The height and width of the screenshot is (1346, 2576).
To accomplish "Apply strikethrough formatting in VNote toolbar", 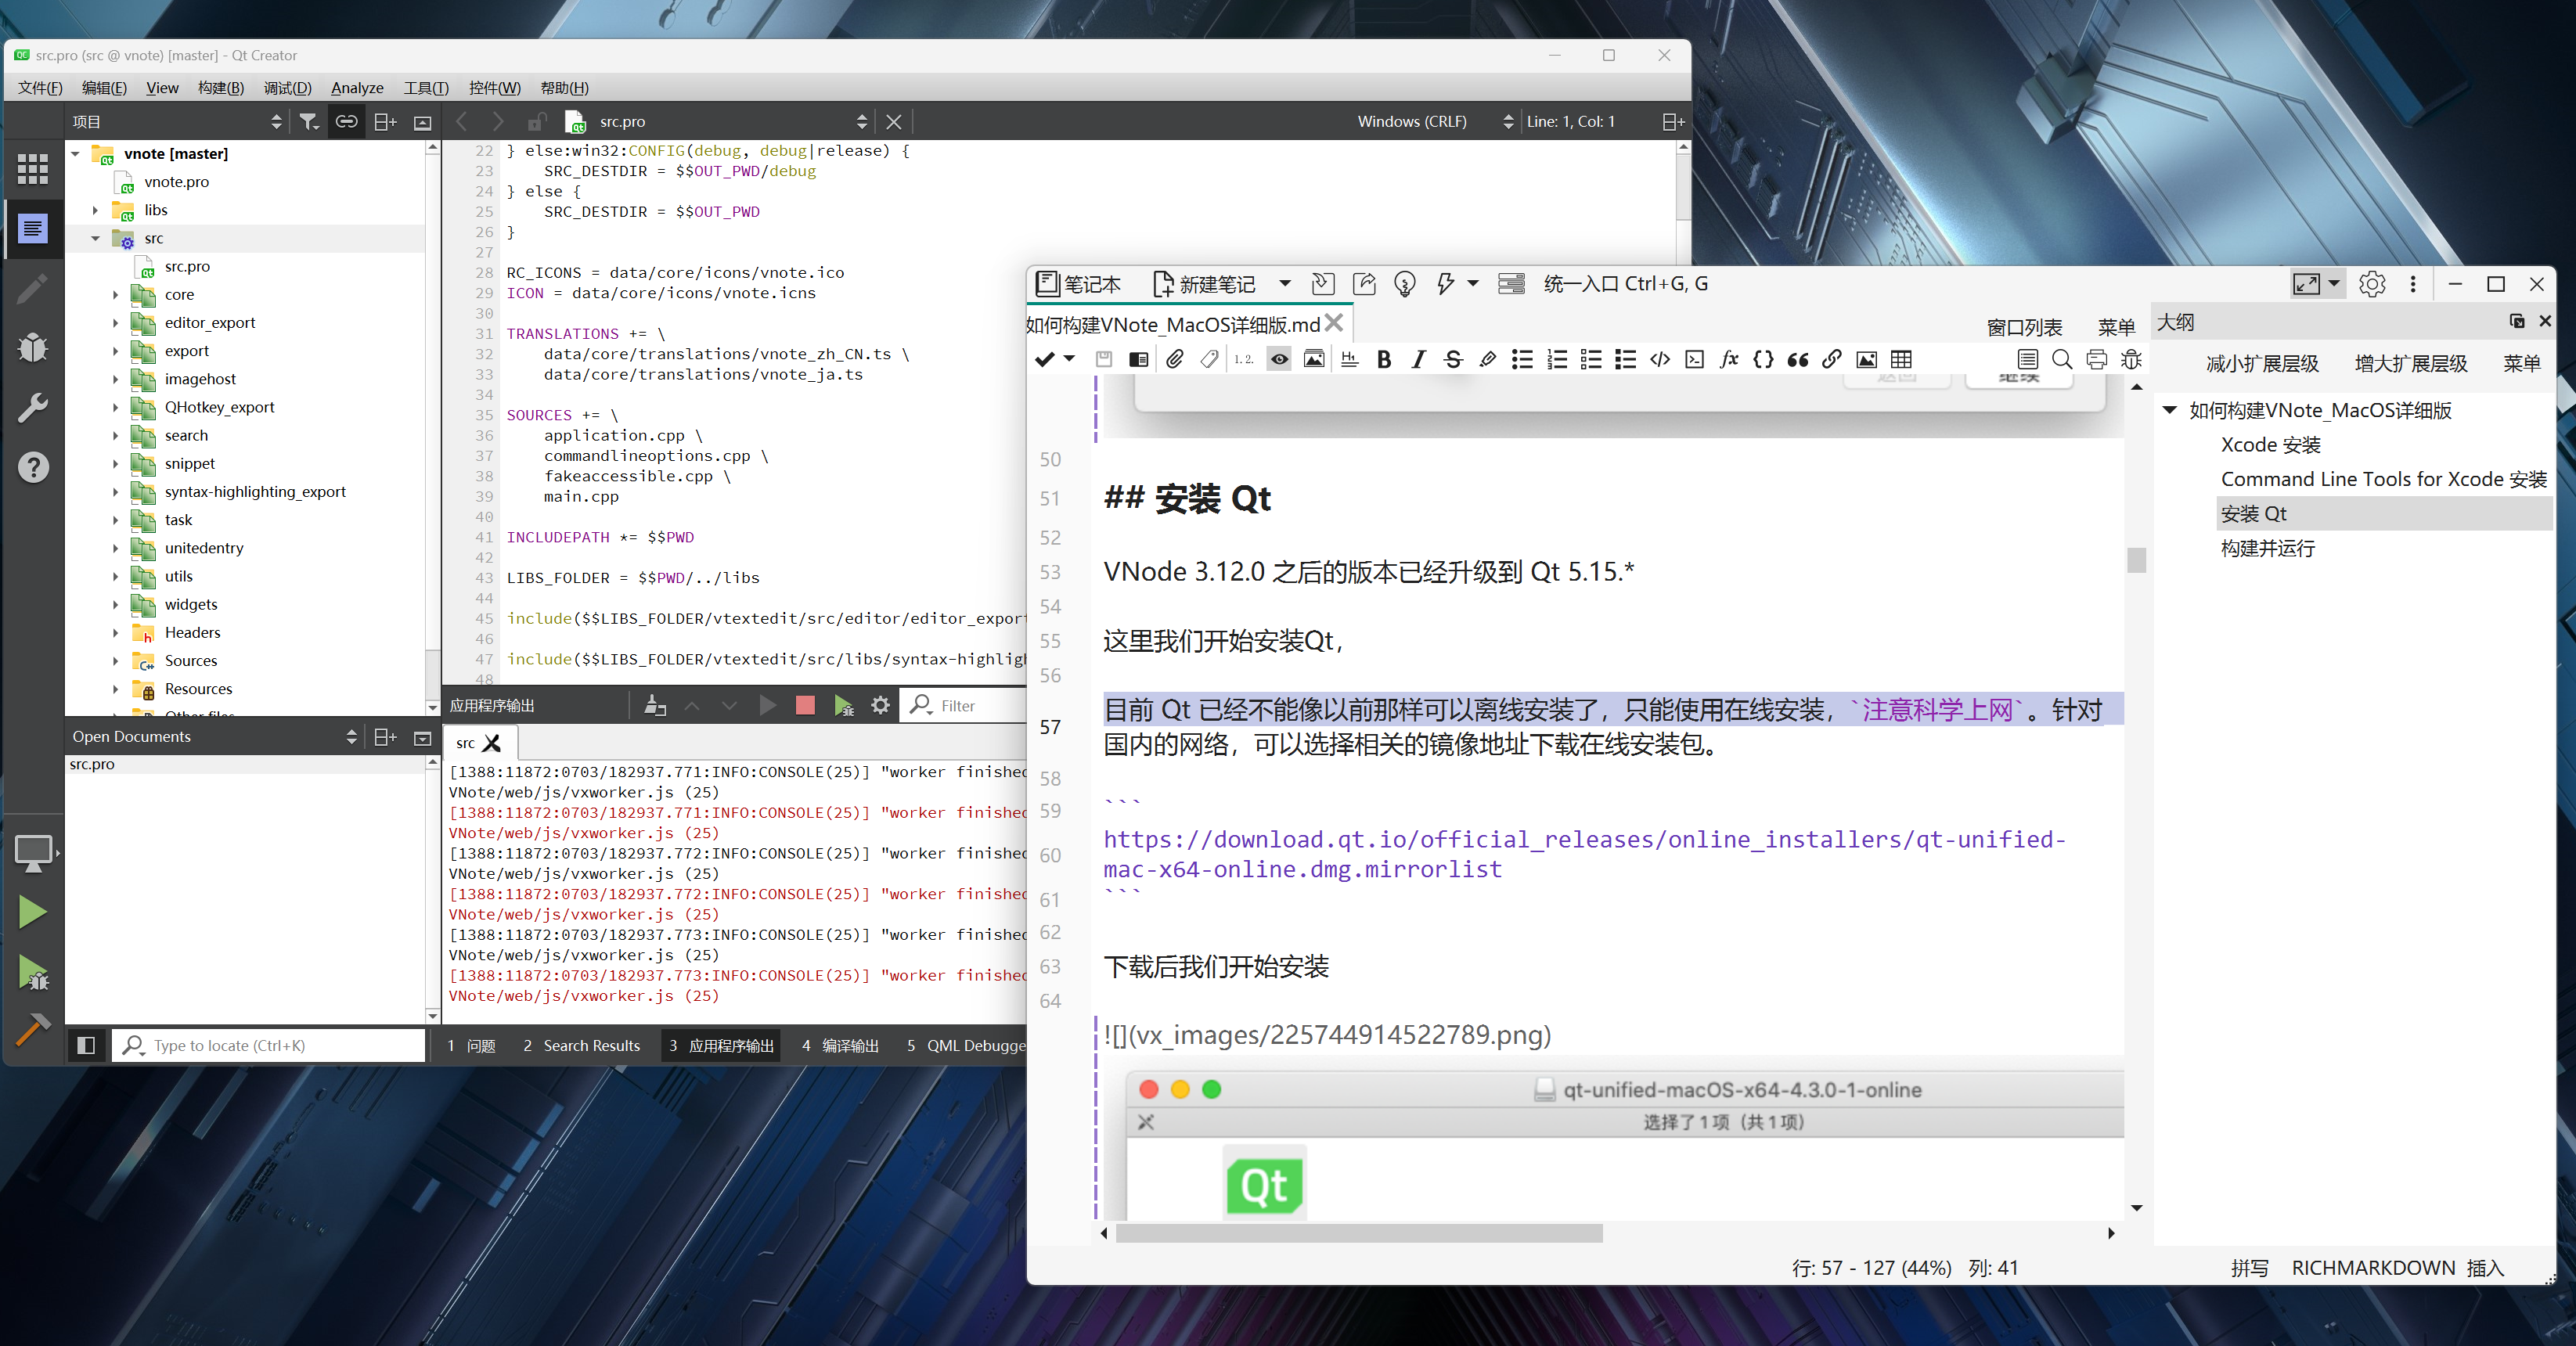I will [x=1453, y=359].
